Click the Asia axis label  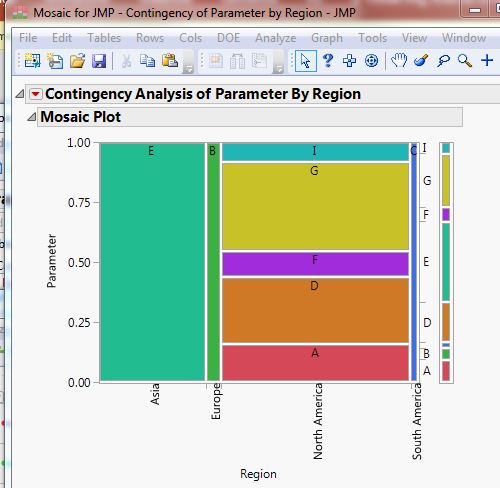155,394
